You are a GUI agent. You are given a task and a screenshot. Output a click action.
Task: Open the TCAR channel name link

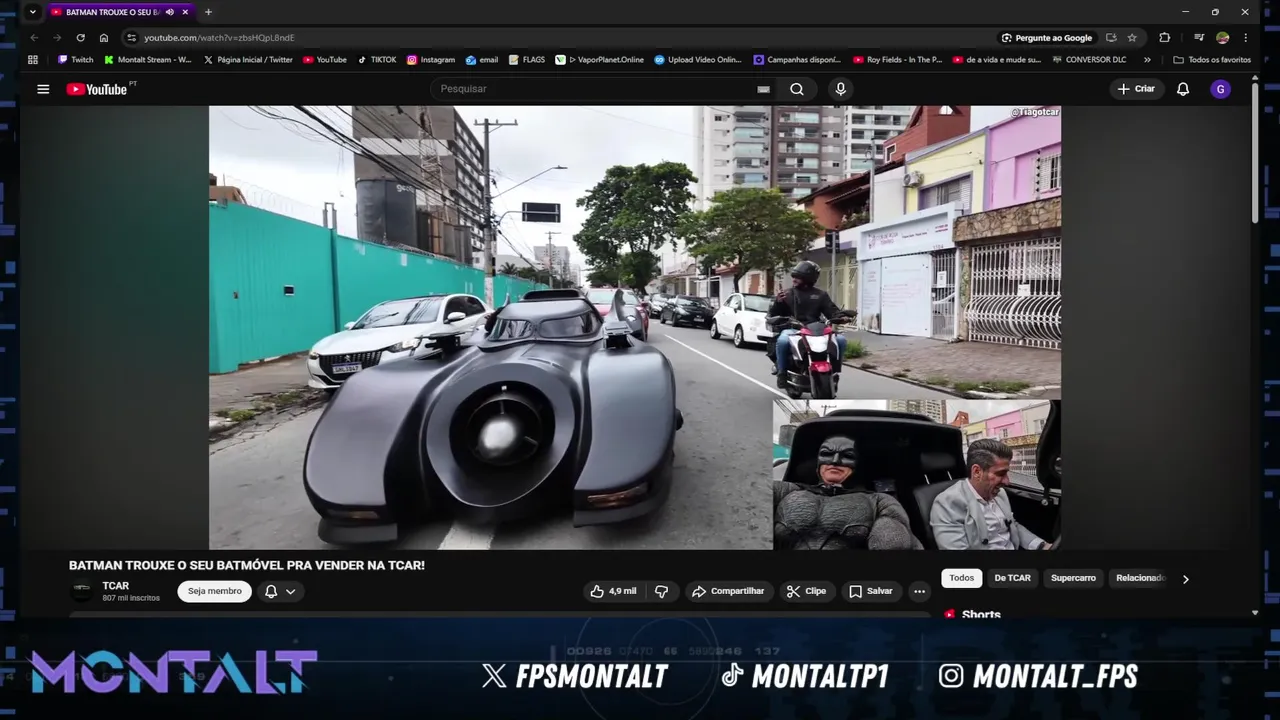[115, 586]
